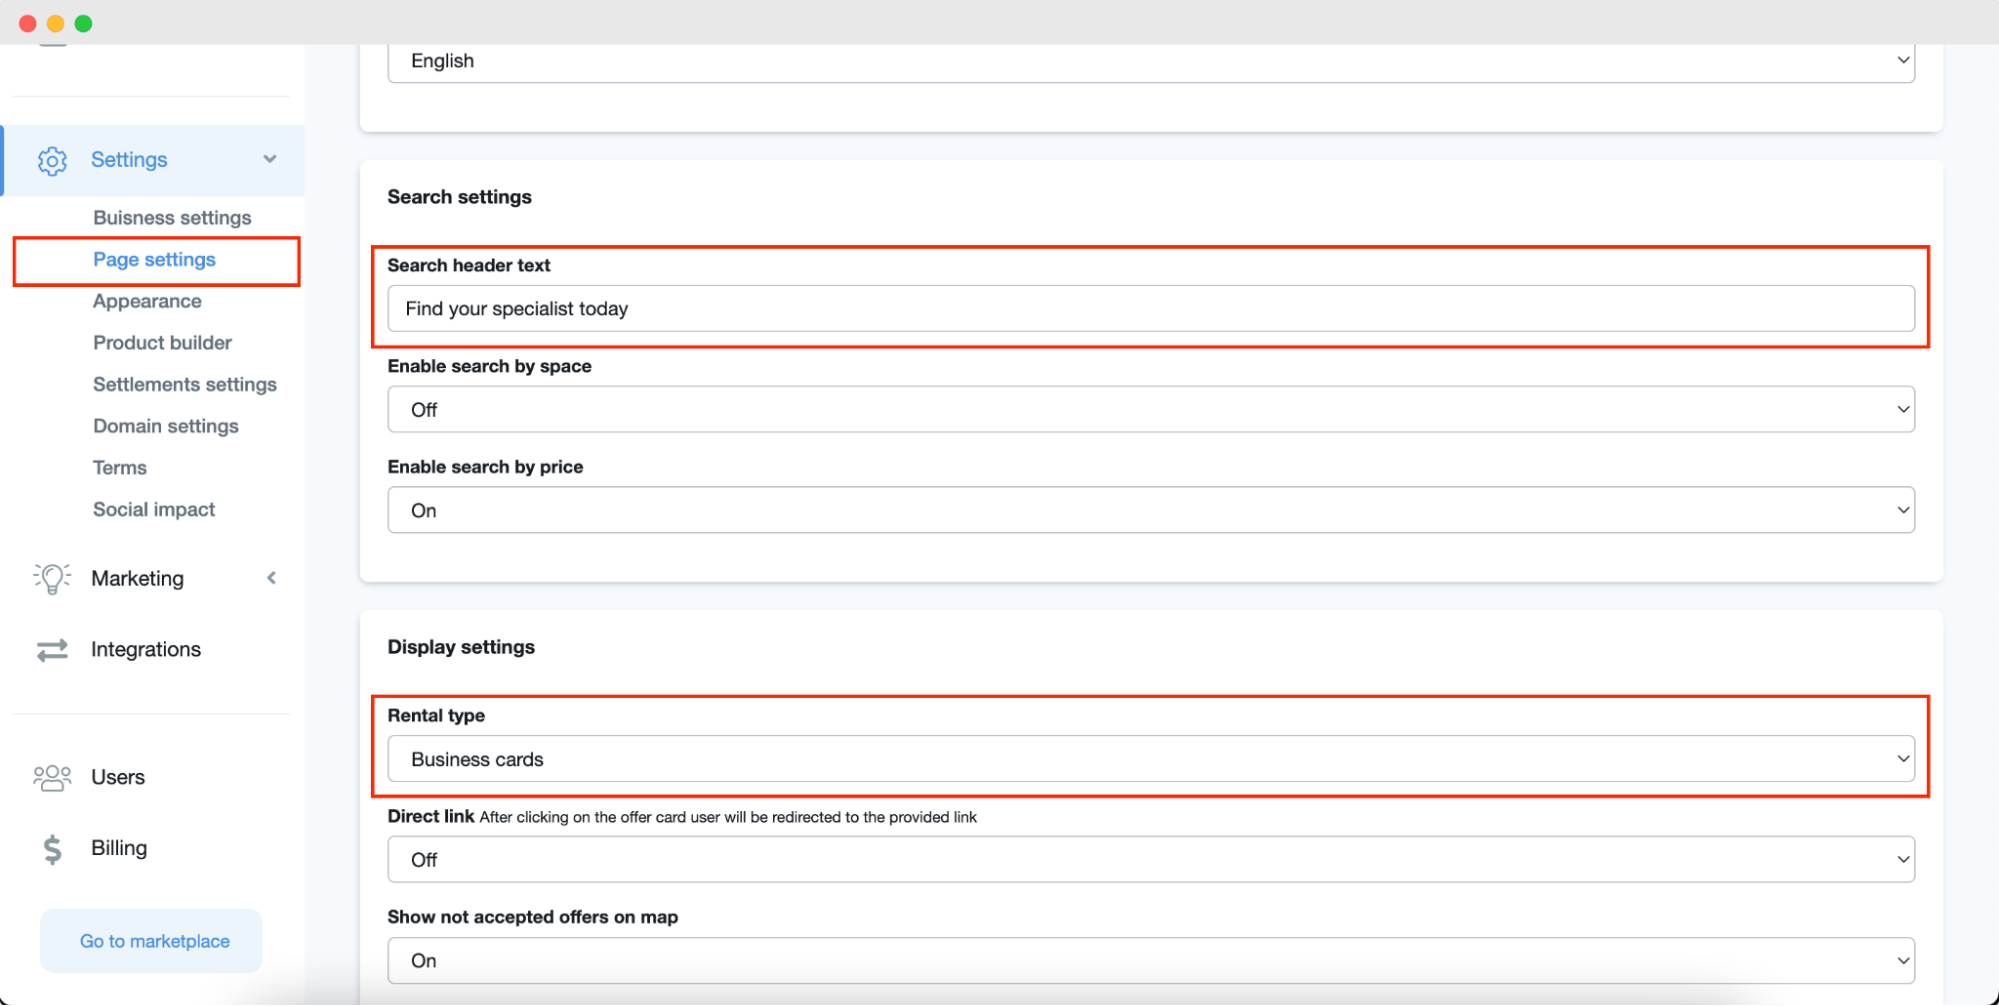Click the red close window button
The width and height of the screenshot is (1999, 1006).
28,23
